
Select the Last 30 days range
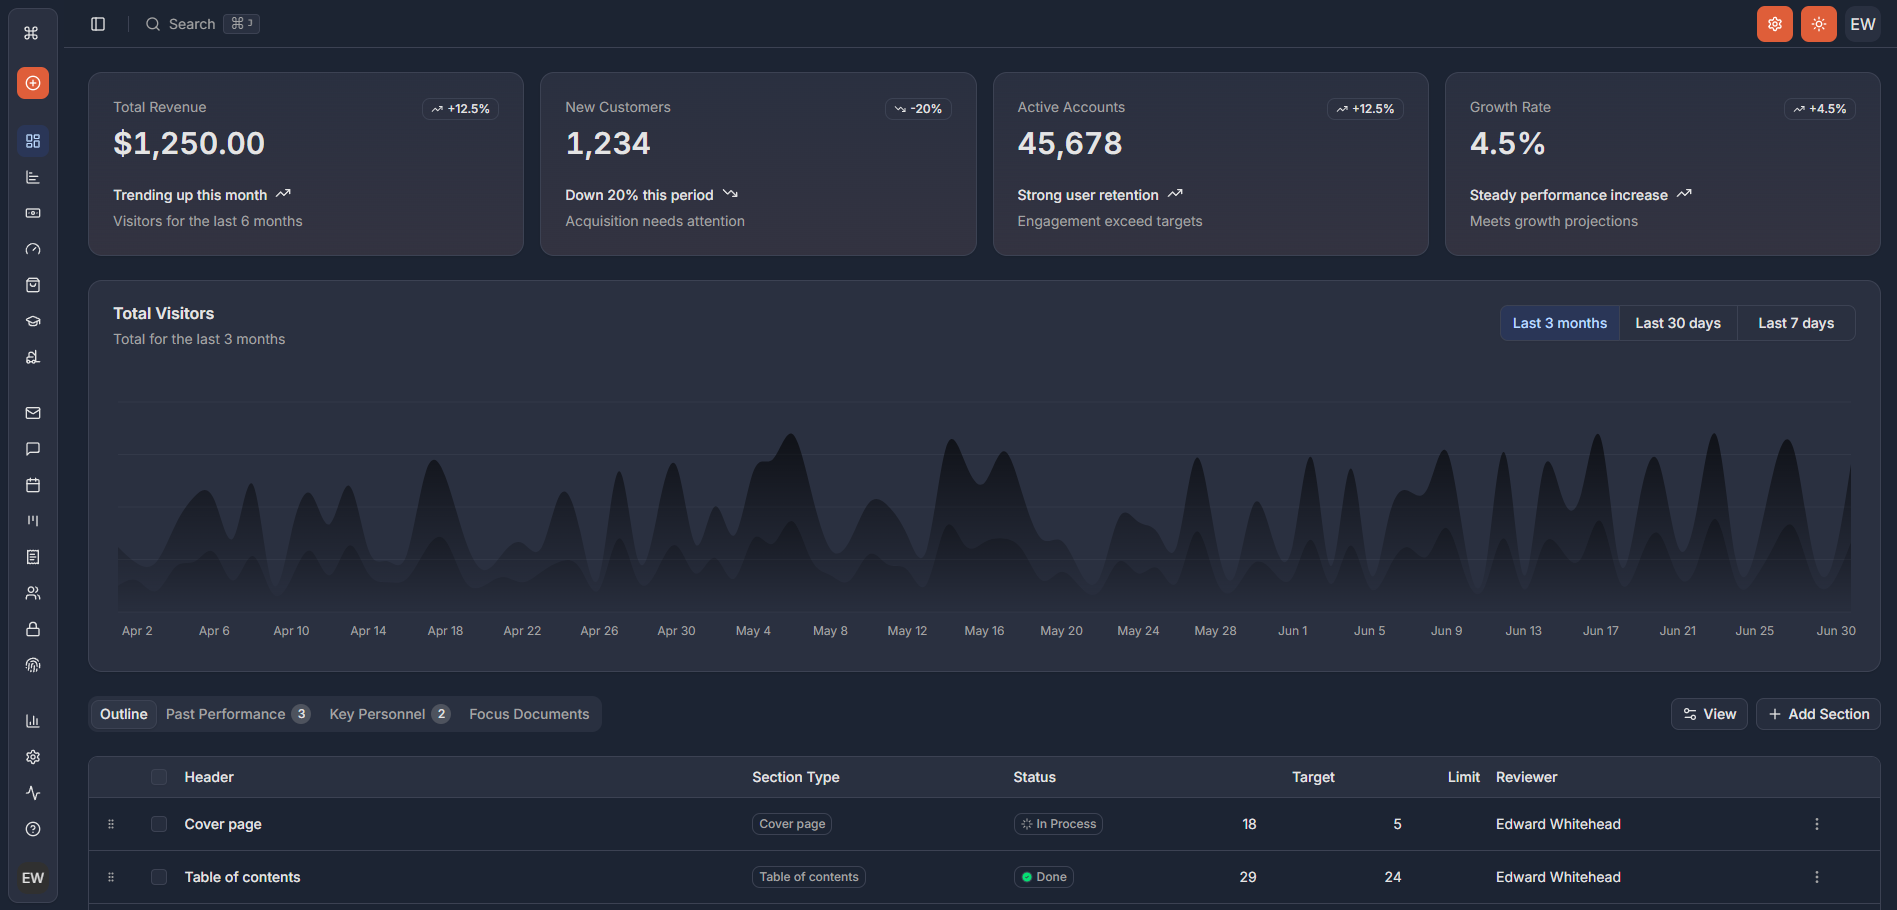(x=1678, y=323)
